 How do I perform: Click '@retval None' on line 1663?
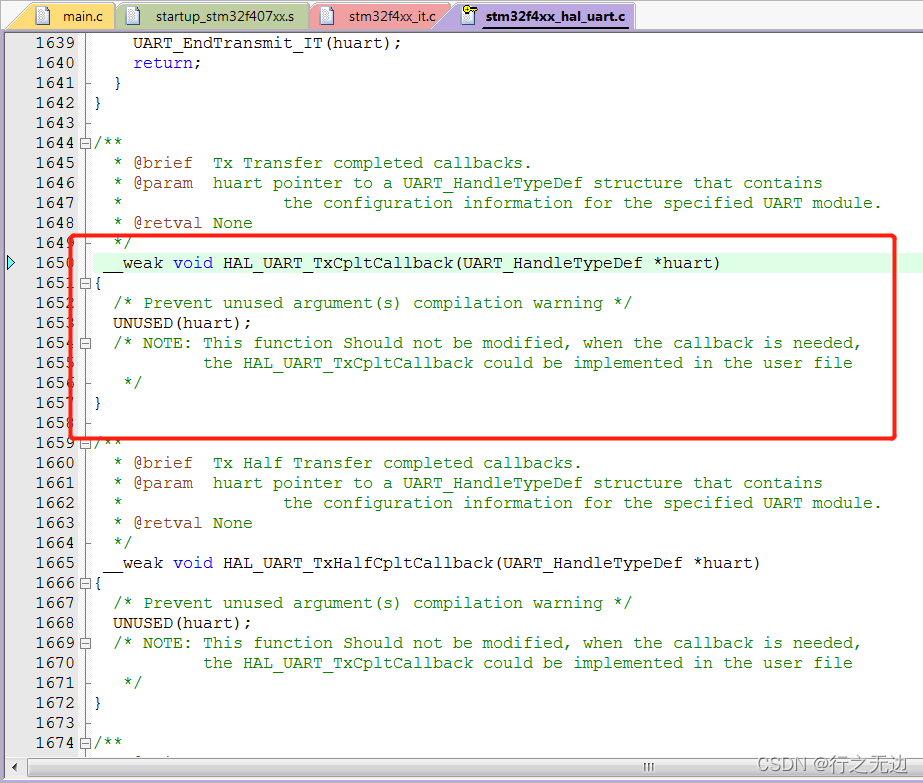(x=192, y=523)
